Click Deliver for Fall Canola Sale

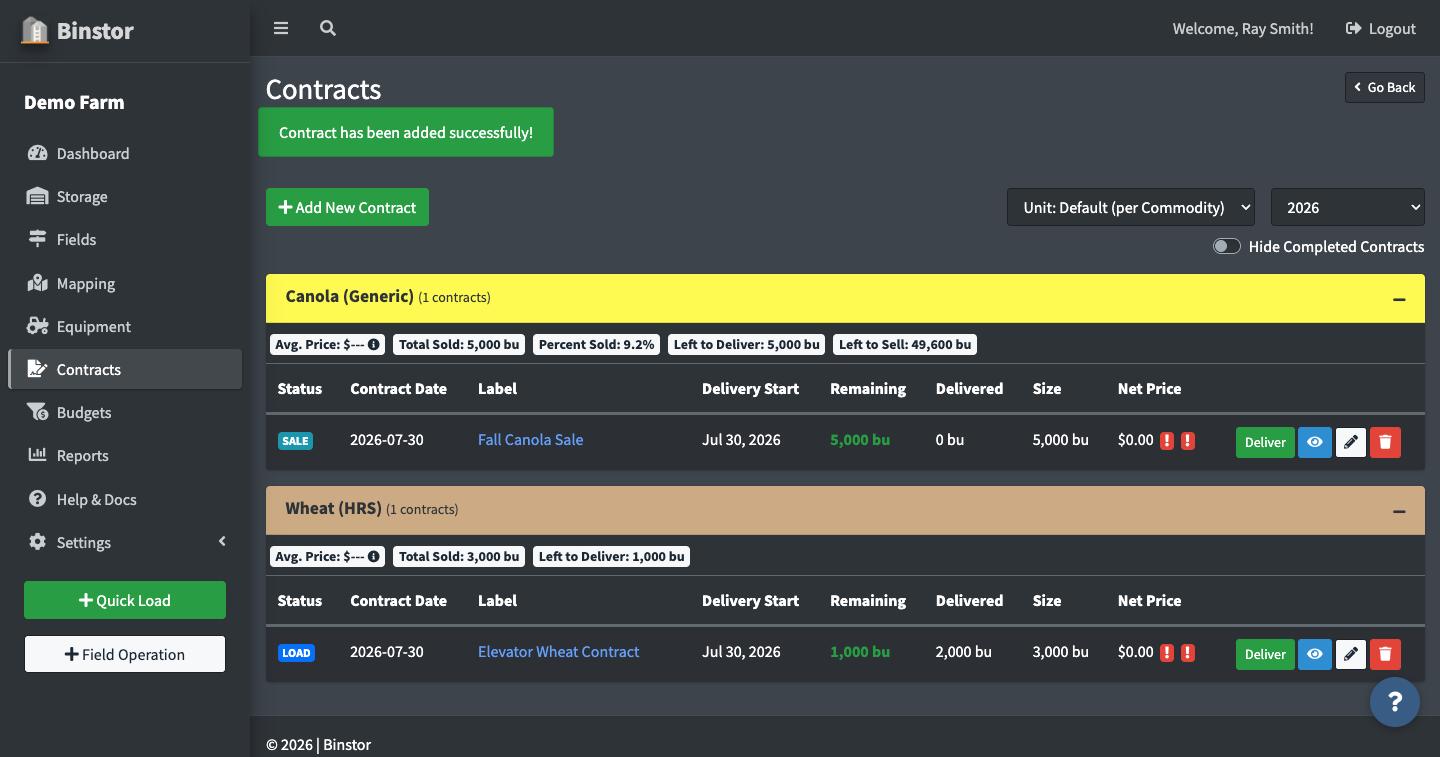coord(1265,442)
